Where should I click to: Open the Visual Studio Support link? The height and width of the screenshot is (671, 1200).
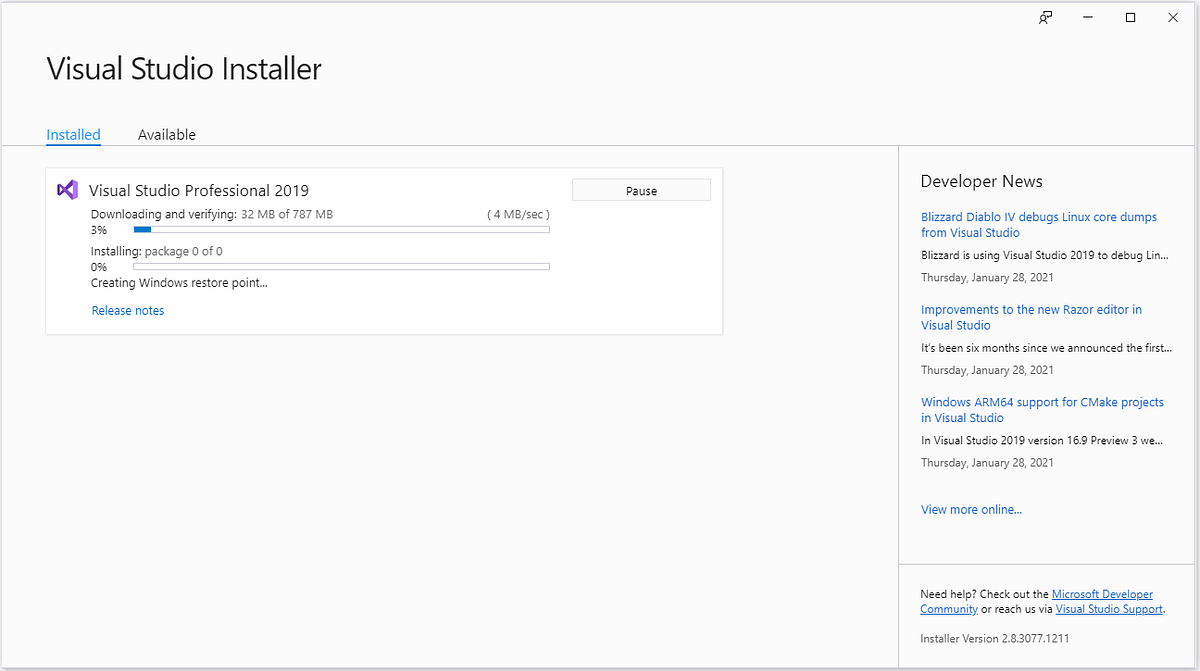(1108, 608)
